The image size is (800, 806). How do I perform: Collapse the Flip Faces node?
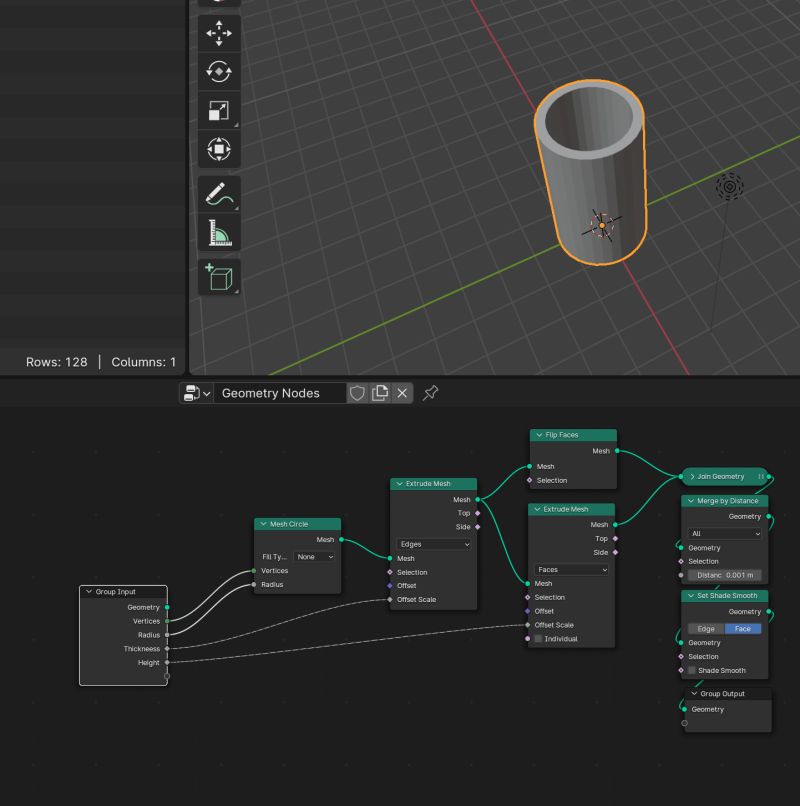[538, 435]
